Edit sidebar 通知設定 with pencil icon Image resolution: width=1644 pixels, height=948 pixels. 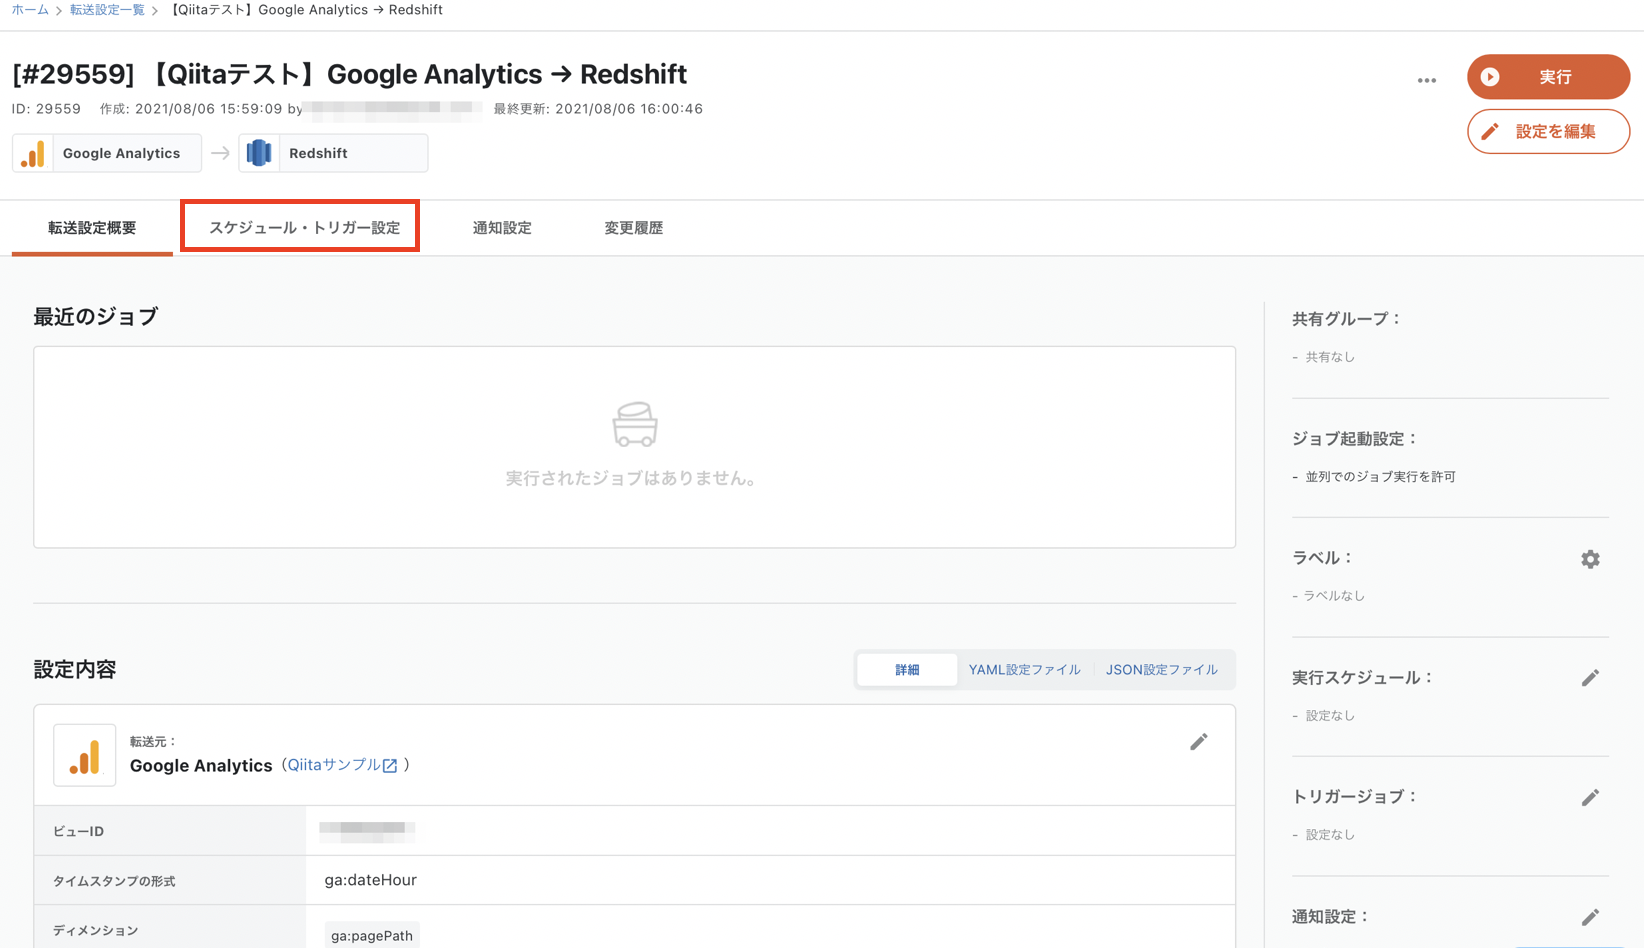point(1590,917)
